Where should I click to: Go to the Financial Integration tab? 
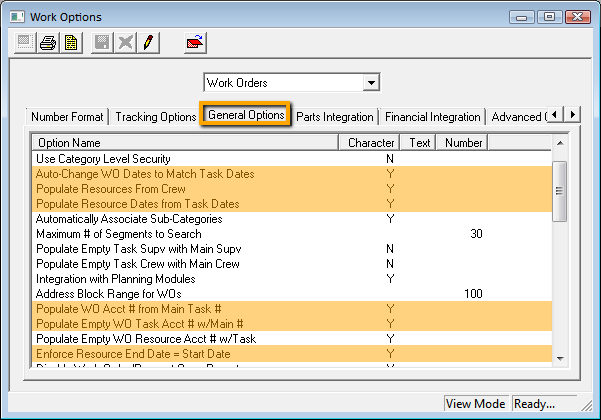coord(432,117)
